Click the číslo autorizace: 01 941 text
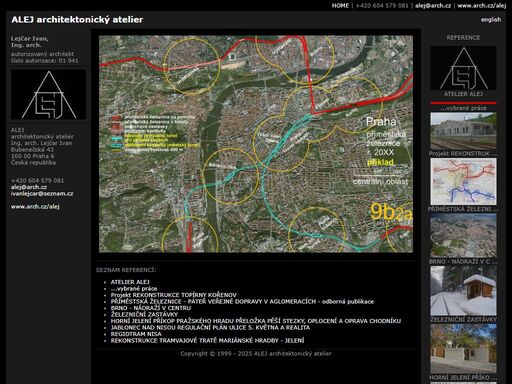Image resolution: width=512 pixels, height=384 pixels. [x=45, y=61]
